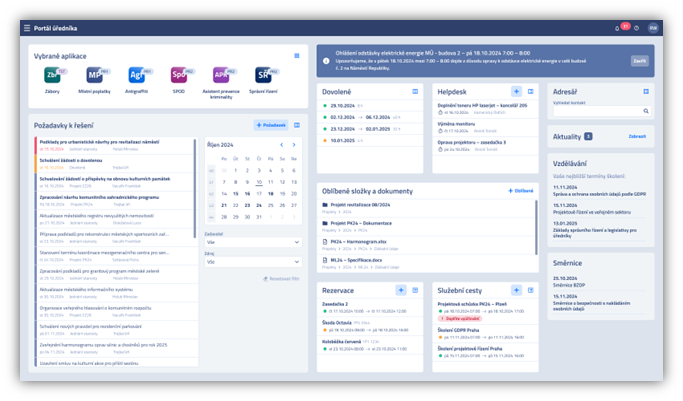The image size is (683, 401).
Task: Add a new Rezervace with plus
Action: point(401,290)
